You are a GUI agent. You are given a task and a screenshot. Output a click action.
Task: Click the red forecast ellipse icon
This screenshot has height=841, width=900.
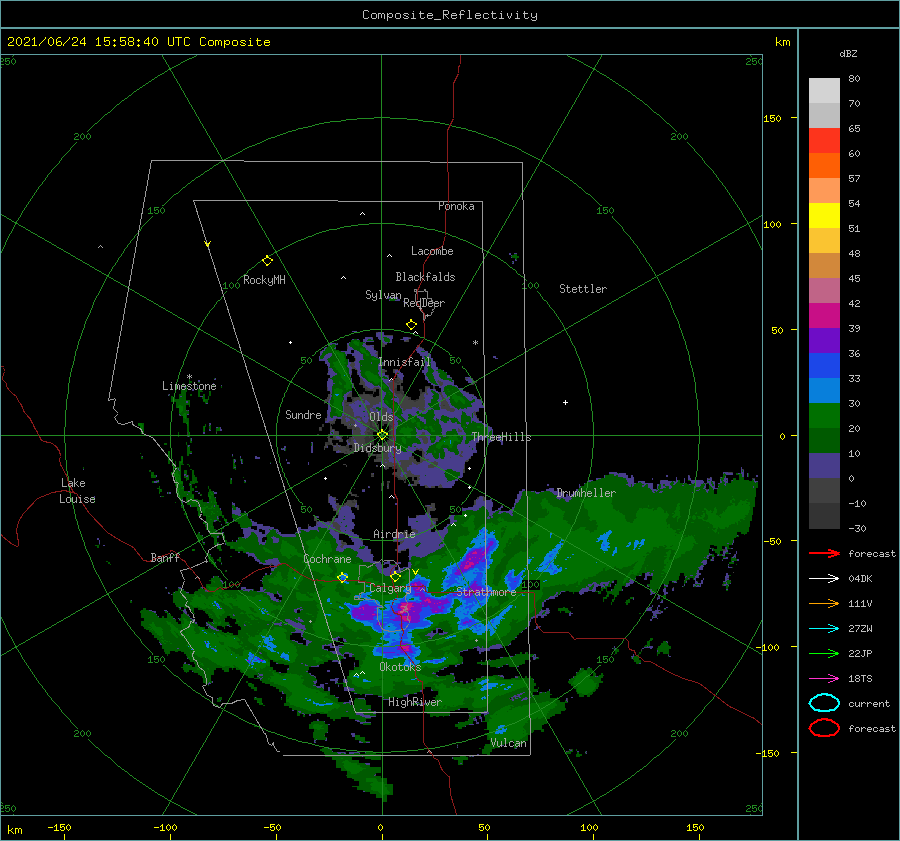tap(824, 728)
